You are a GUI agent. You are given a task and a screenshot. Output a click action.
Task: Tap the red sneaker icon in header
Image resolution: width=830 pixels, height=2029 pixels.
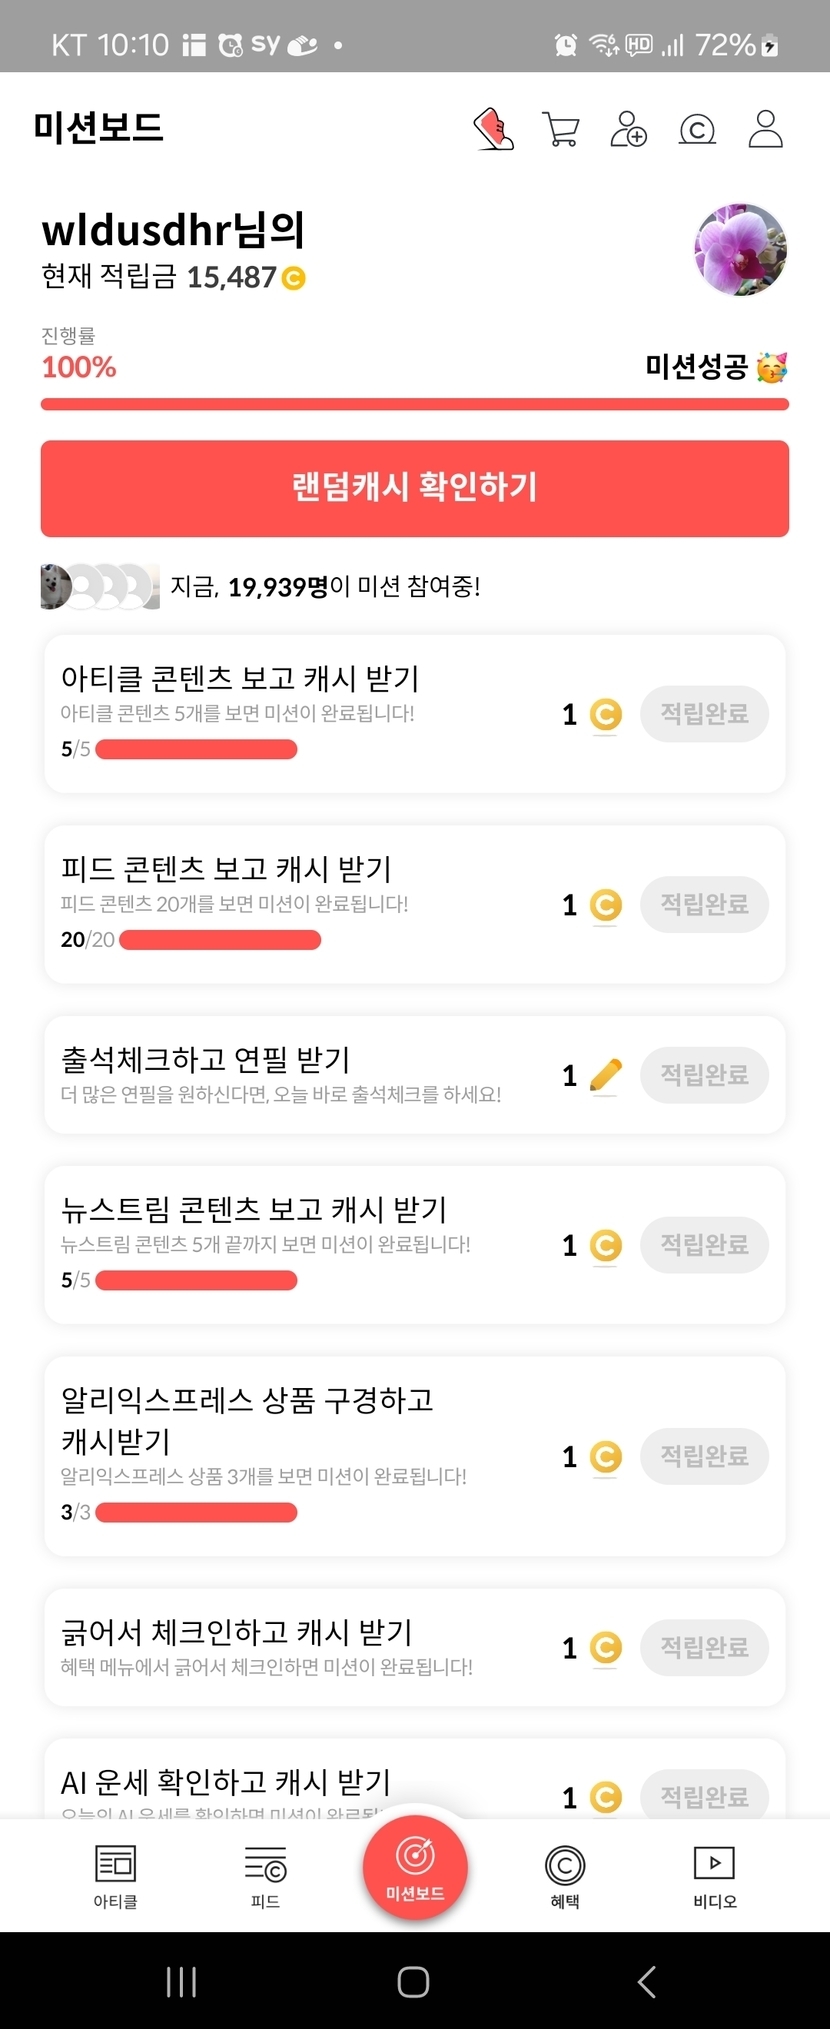pos(493,129)
